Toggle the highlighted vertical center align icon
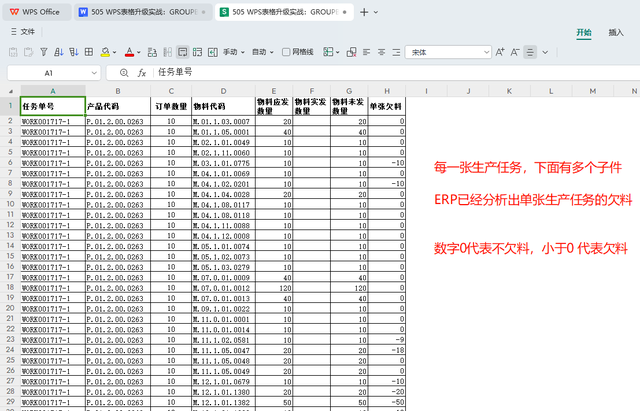Image resolution: width=640 pixels, height=411 pixels. (530, 52)
